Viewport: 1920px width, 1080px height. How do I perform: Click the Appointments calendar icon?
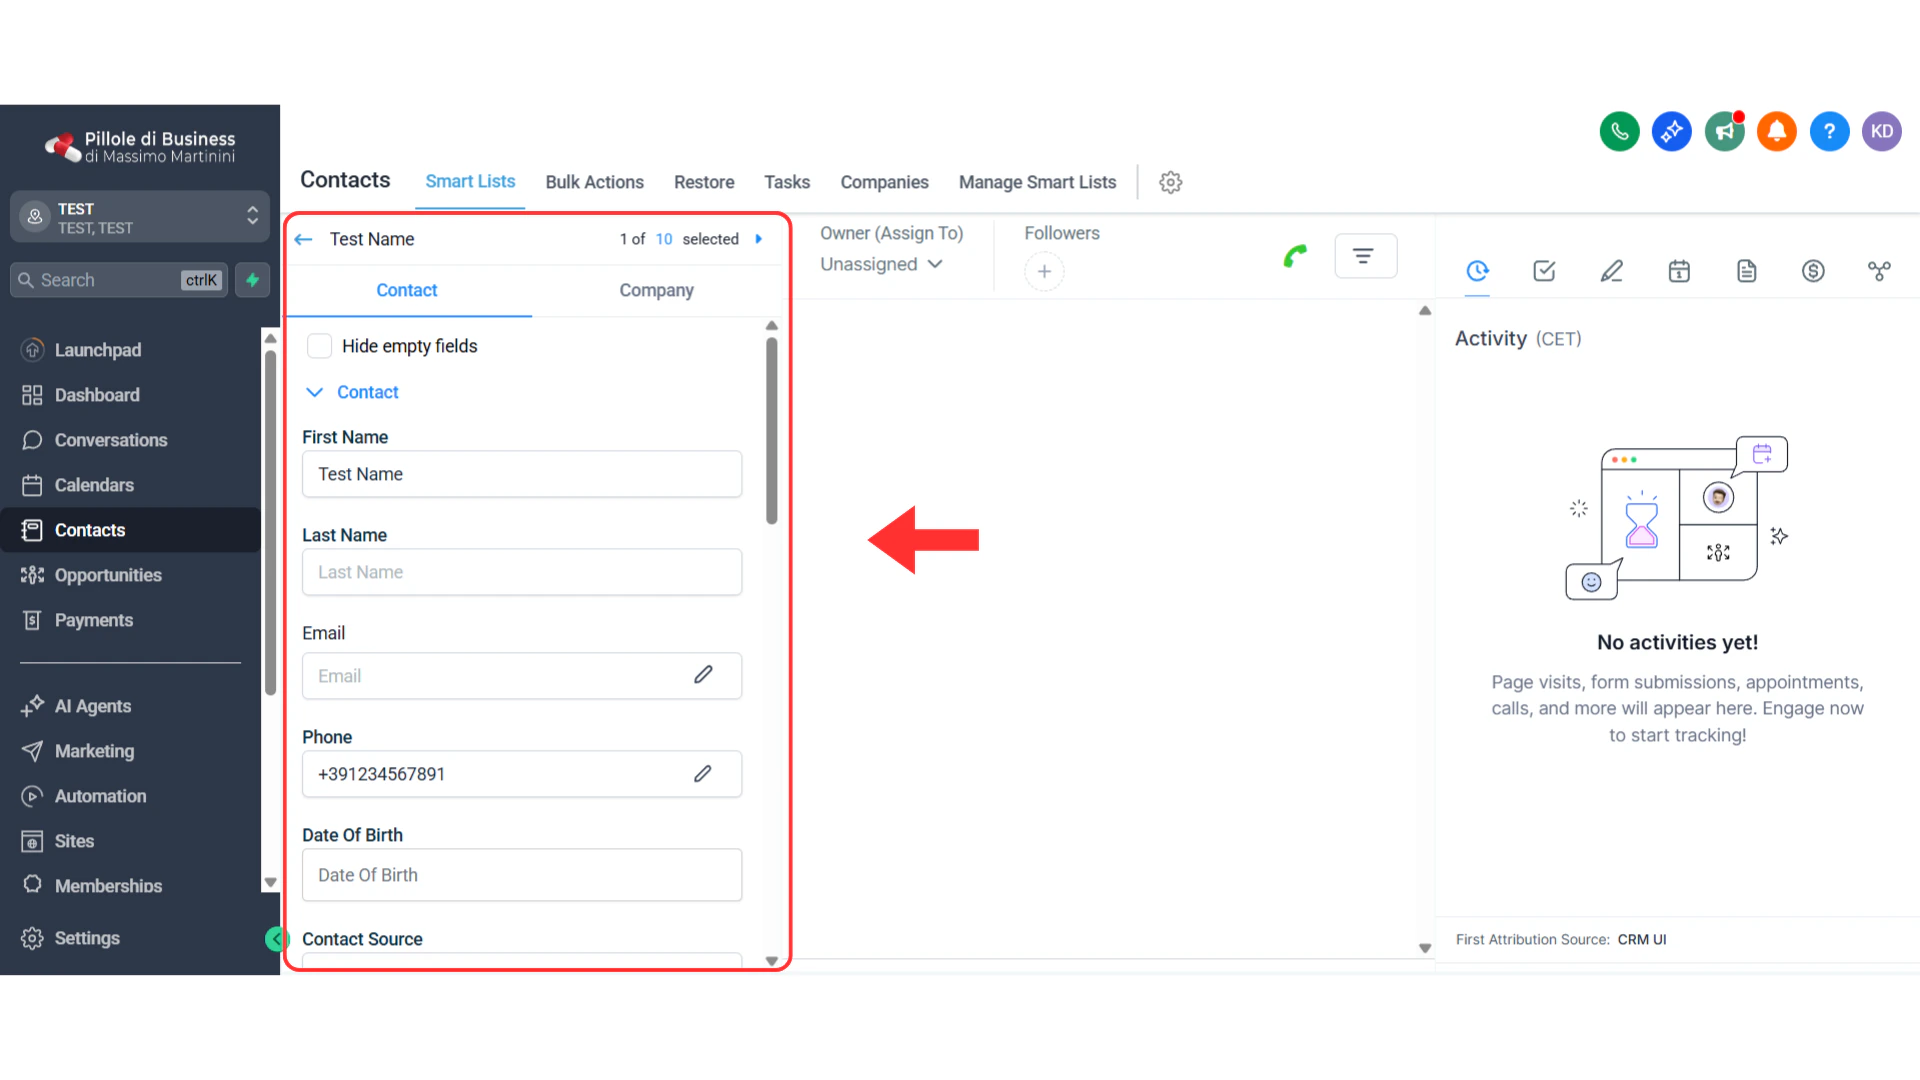pyautogui.click(x=1679, y=271)
